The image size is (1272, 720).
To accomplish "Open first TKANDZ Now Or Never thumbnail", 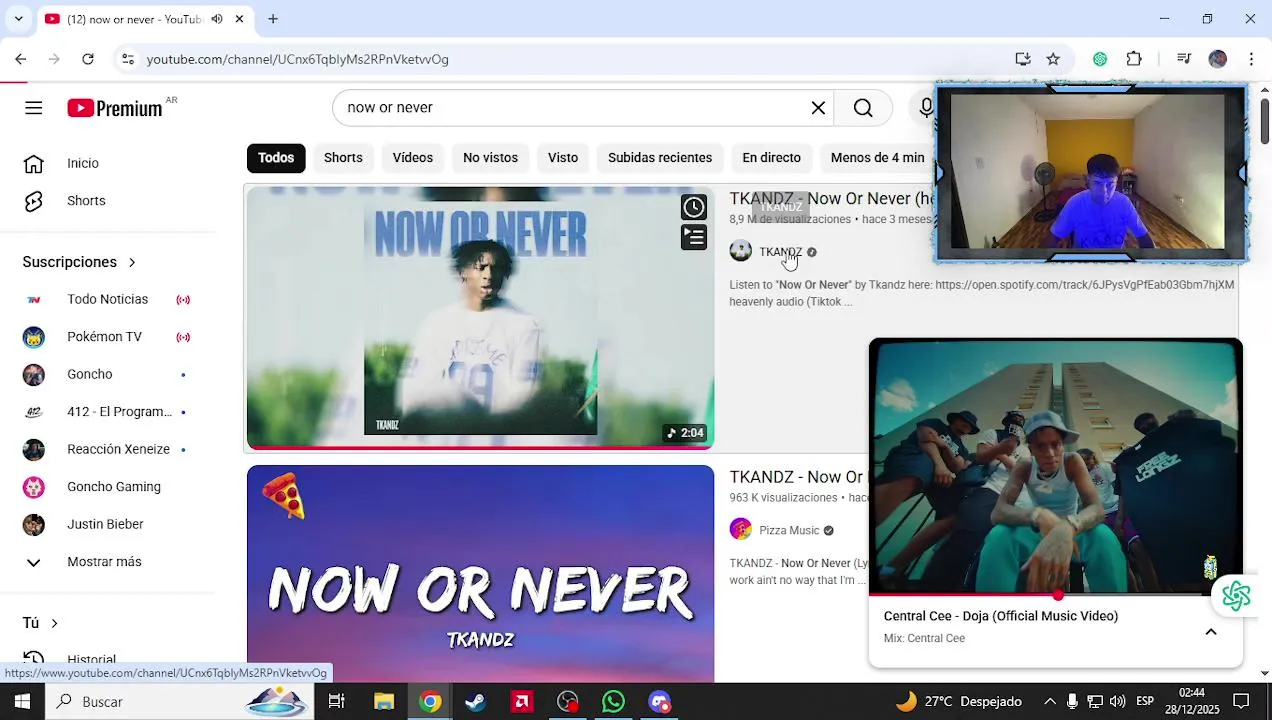I will pos(481,318).
